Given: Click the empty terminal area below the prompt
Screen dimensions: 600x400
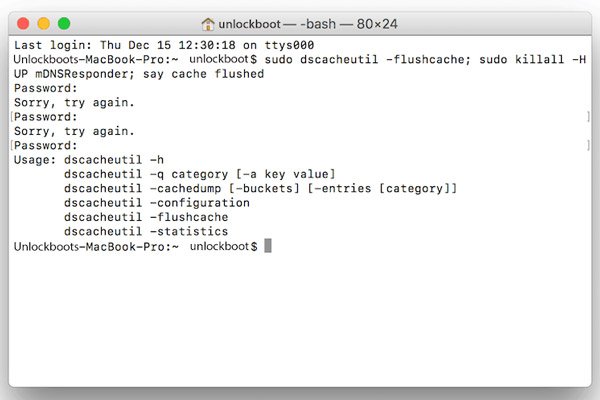Looking at the screenshot, I should pos(300,320).
